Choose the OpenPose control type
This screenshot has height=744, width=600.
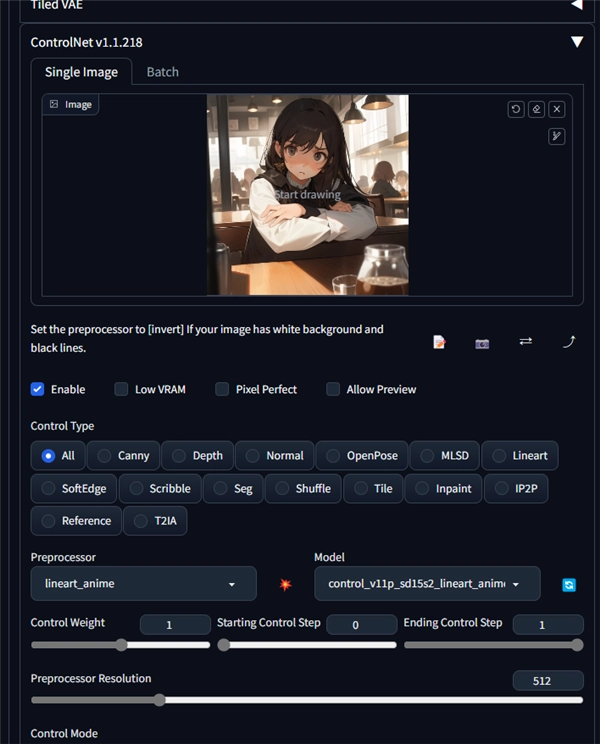362,456
